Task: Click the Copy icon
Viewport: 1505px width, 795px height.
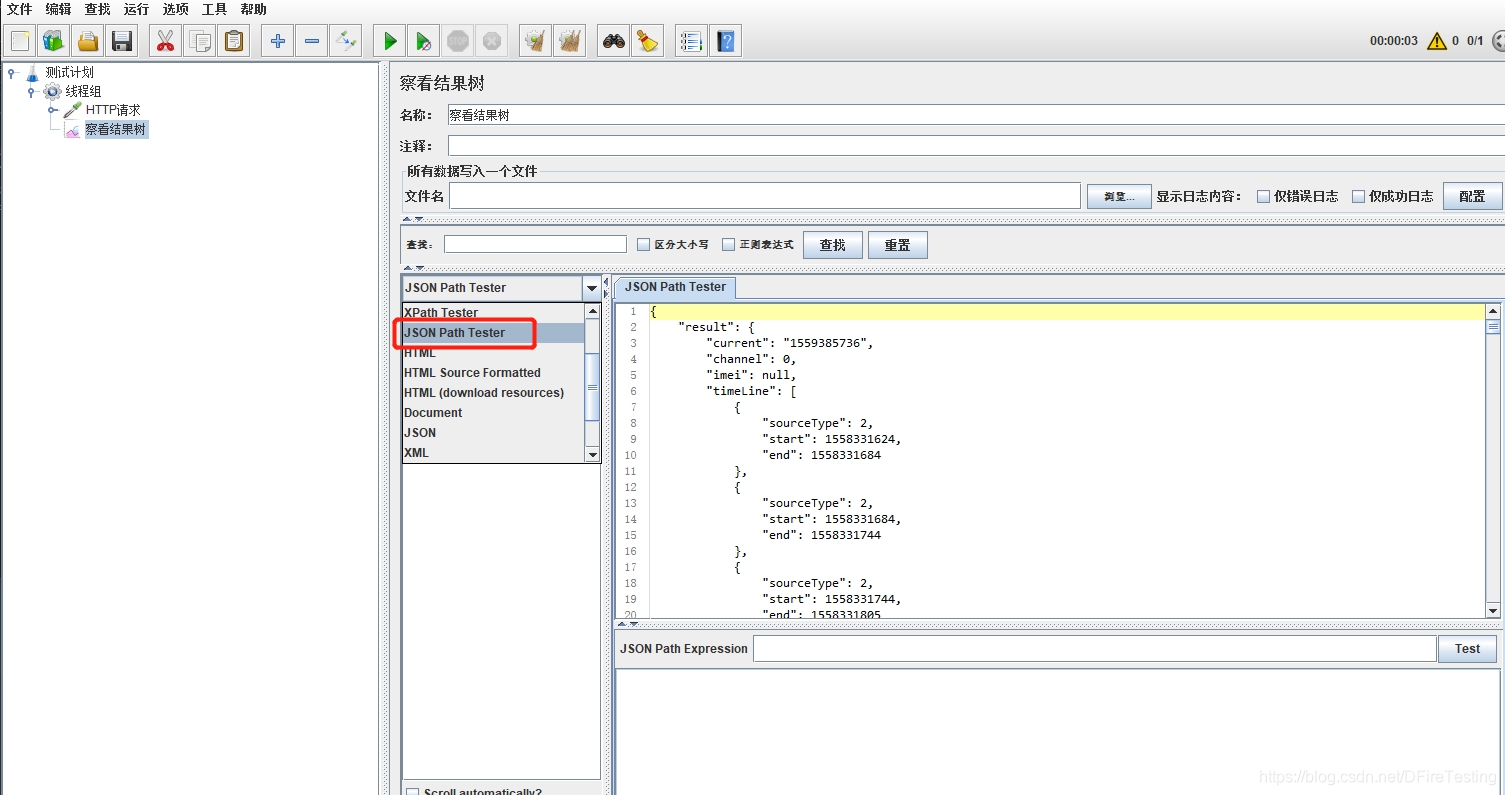Action: pyautogui.click(x=200, y=41)
